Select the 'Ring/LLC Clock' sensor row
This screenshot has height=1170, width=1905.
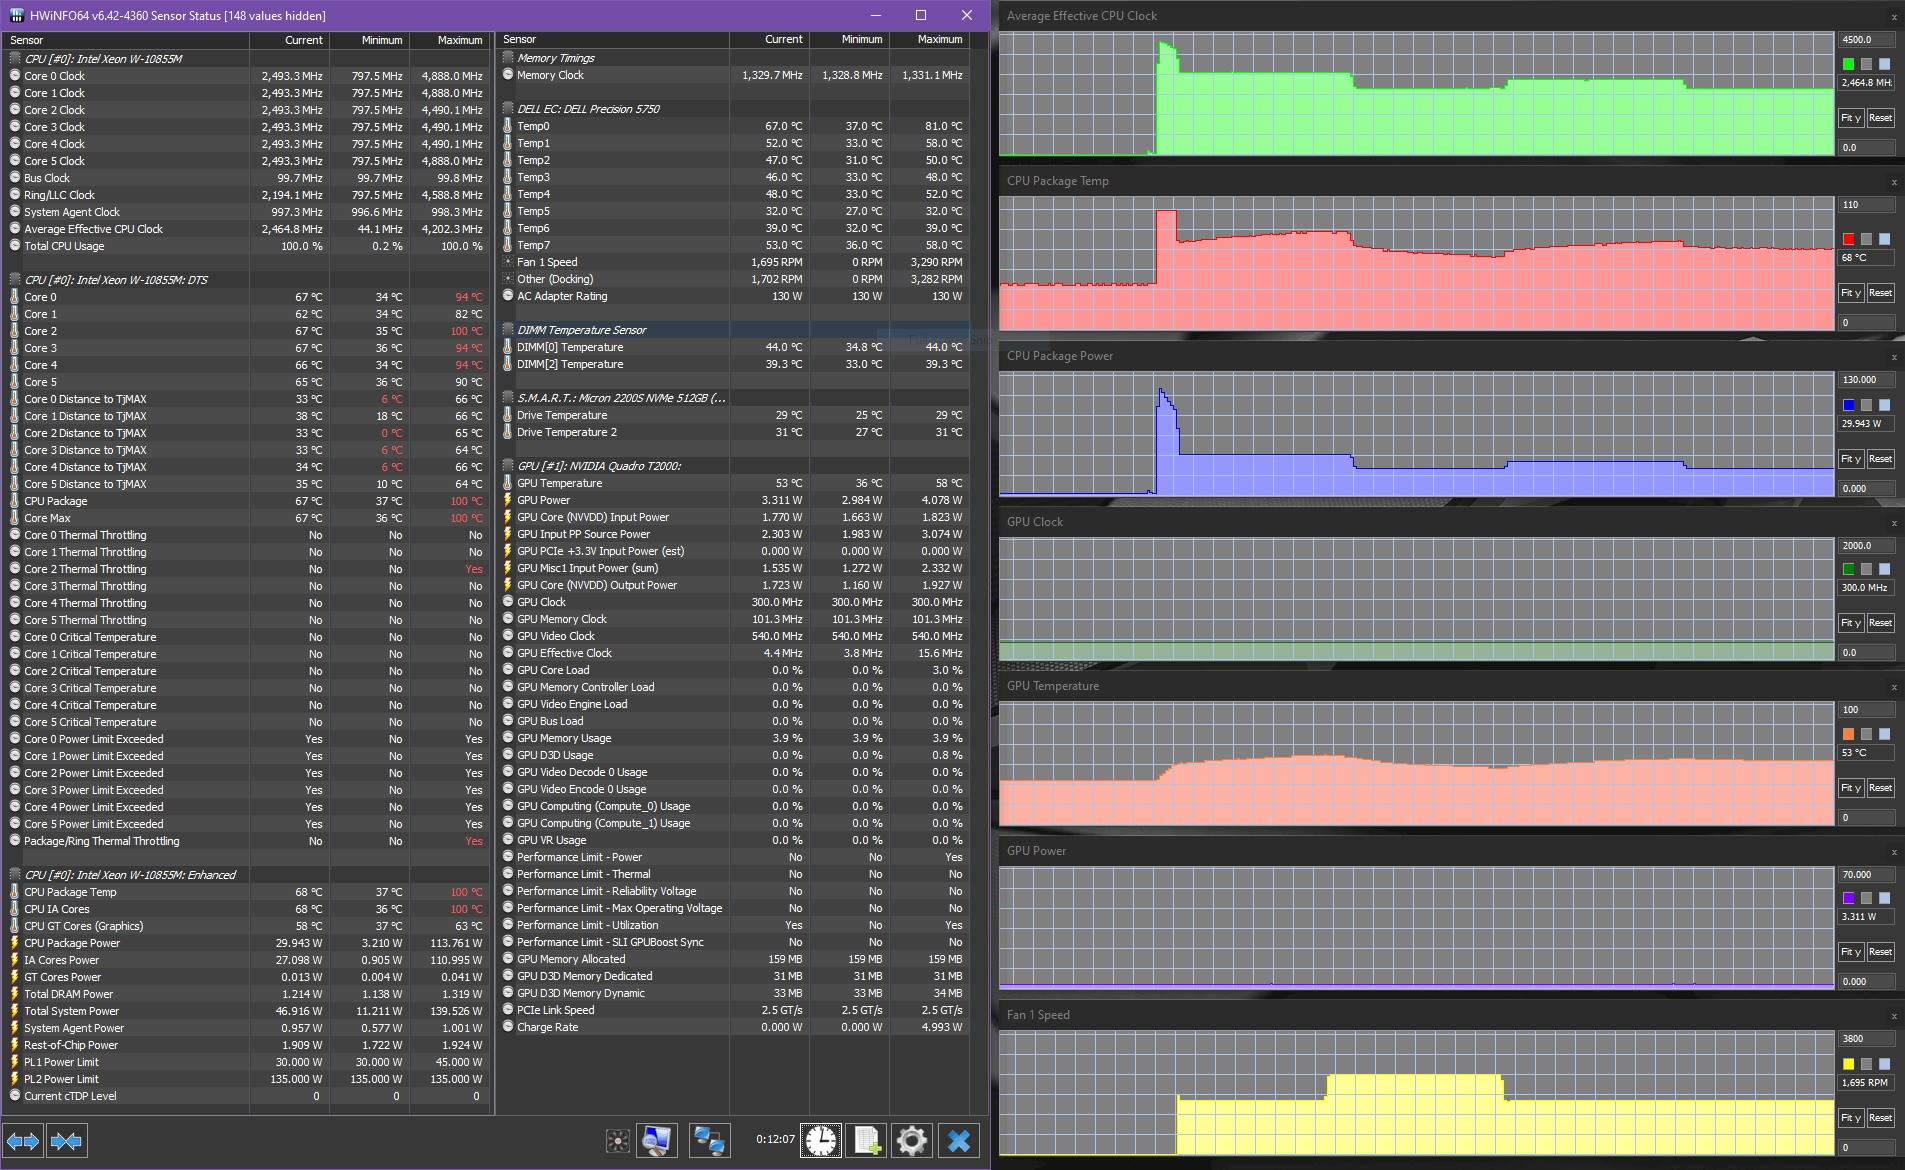(x=246, y=195)
